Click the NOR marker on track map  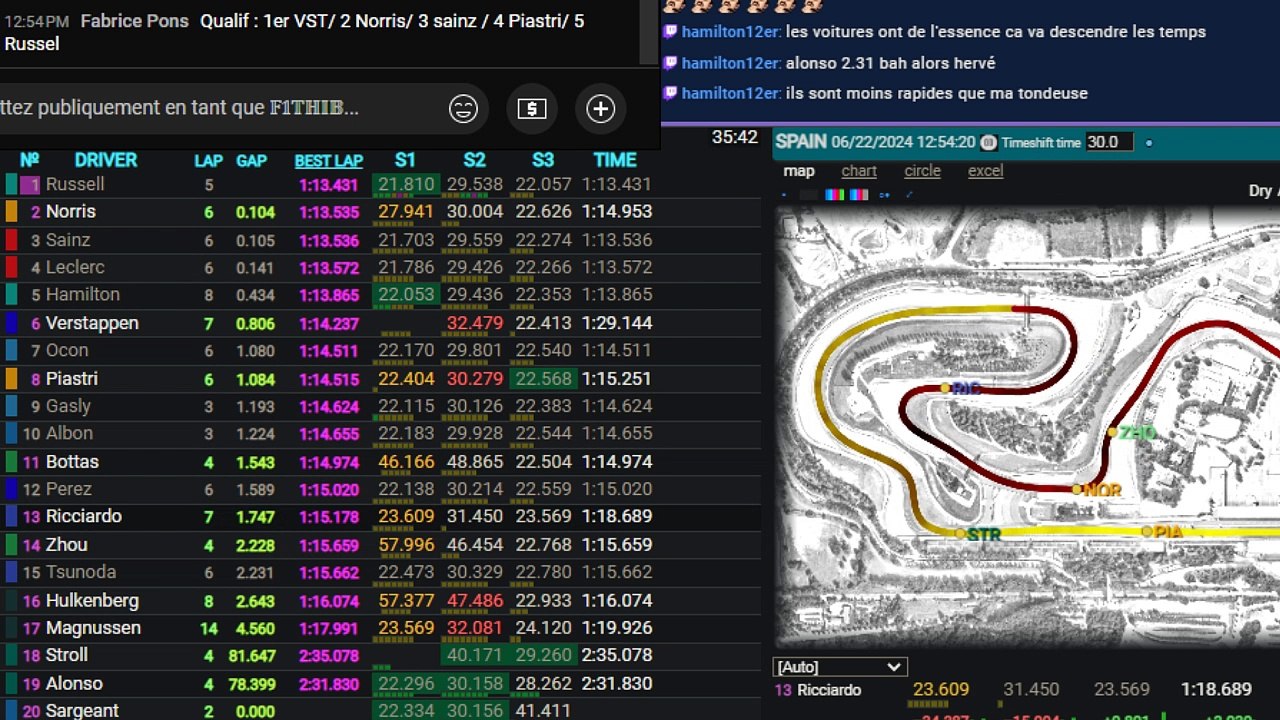pos(1097,490)
